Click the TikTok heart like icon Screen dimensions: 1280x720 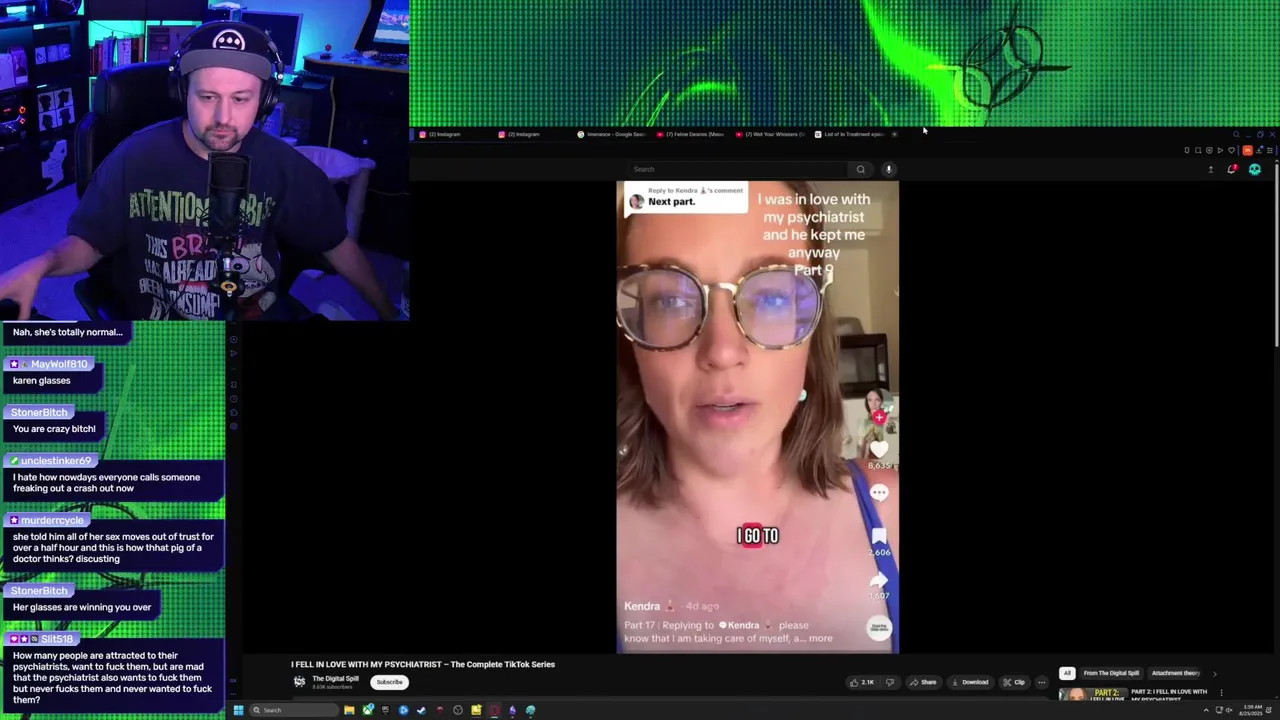pyautogui.click(x=879, y=451)
